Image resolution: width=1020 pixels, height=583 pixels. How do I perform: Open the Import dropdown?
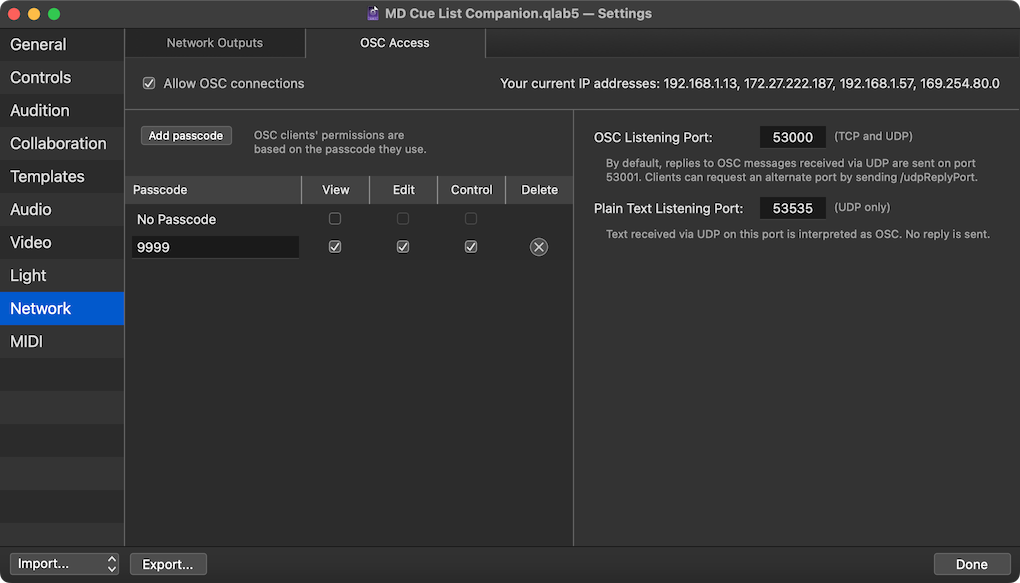click(64, 563)
